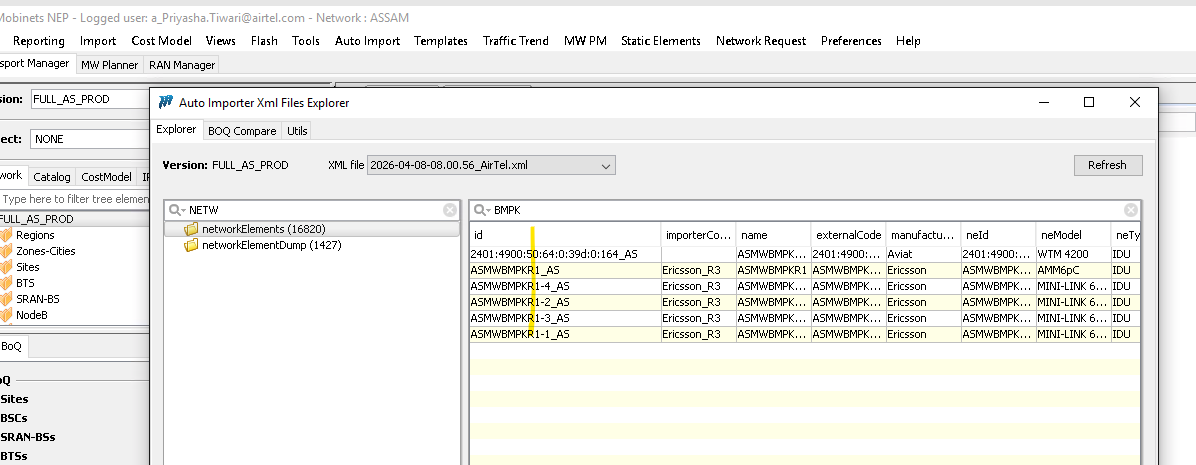
Task: Select row ASMWBMPKR1-4_AS in table
Action: pyautogui.click(x=520, y=286)
